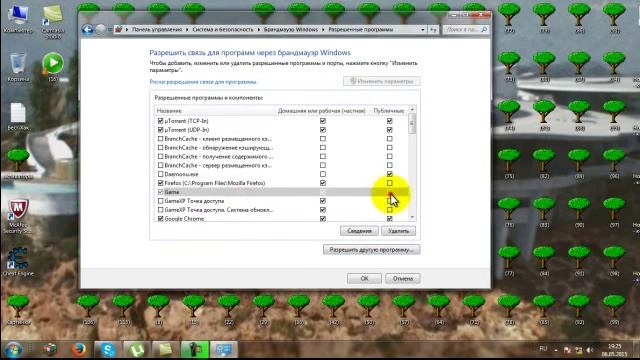Click the list scrollbar down arrow

click(412, 218)
